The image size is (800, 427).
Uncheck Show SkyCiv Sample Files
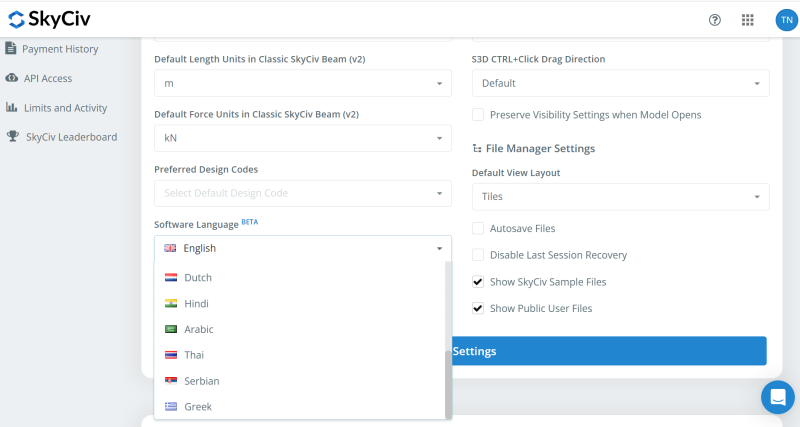pos(478,282)
